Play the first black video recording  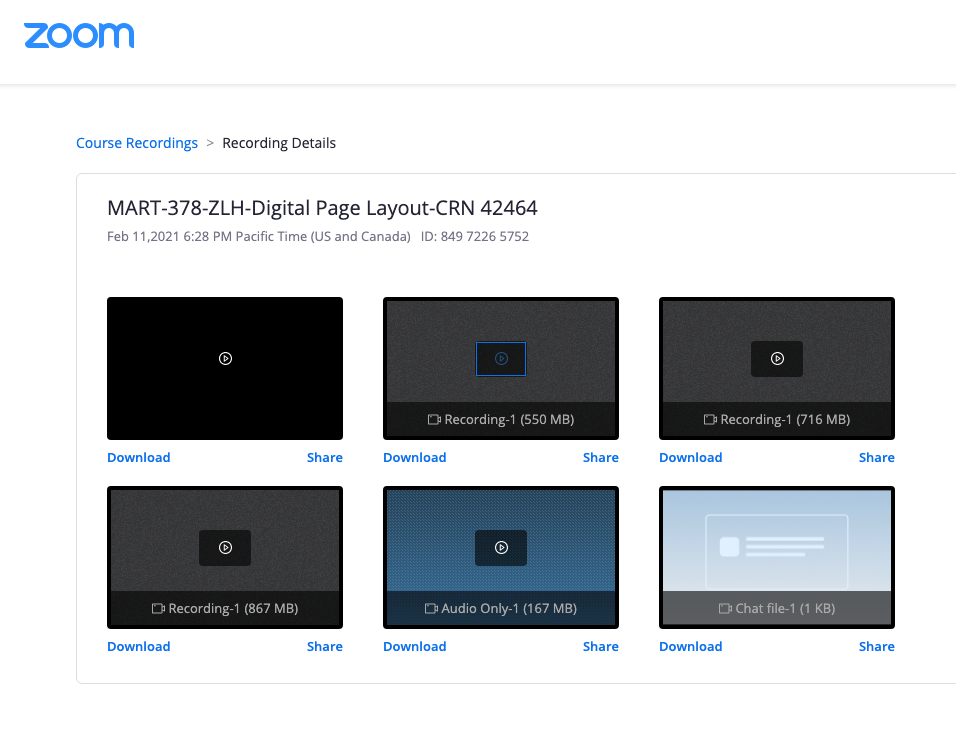(x=225, y=359)
